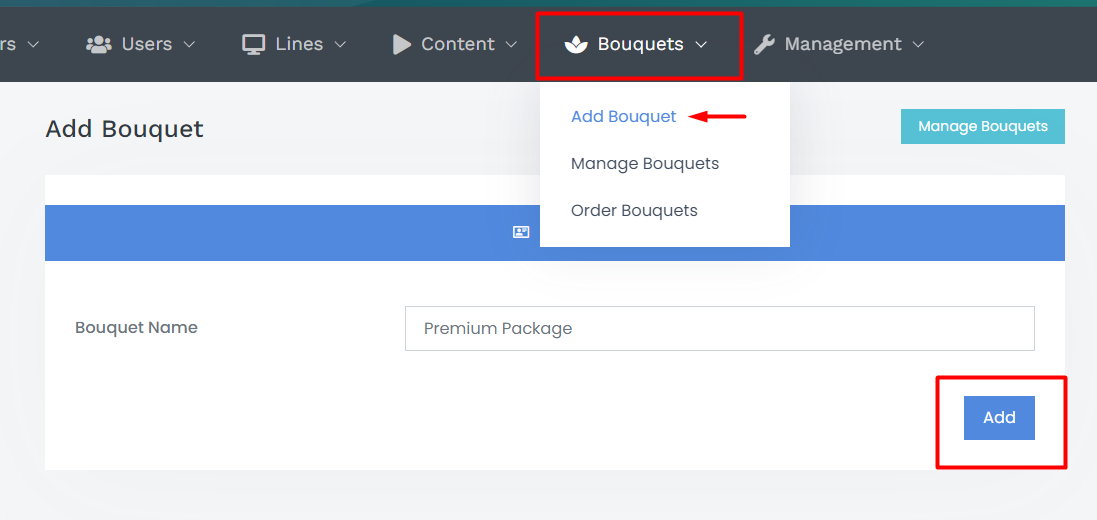
Task: Open the Content menu label
Action: click(x=458, y=44)
